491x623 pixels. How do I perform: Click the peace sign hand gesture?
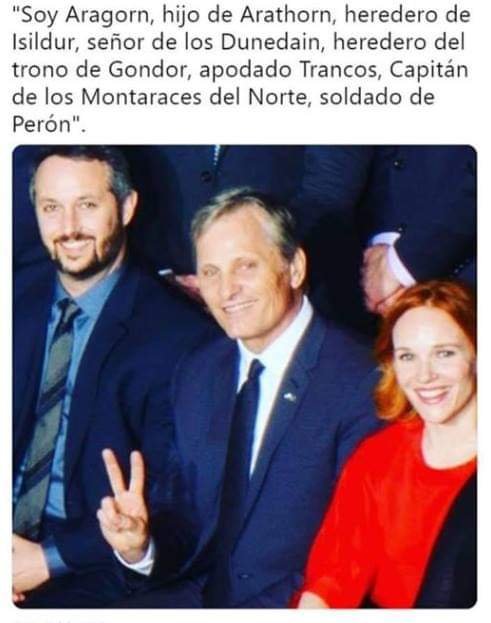(x=125, y=507)
